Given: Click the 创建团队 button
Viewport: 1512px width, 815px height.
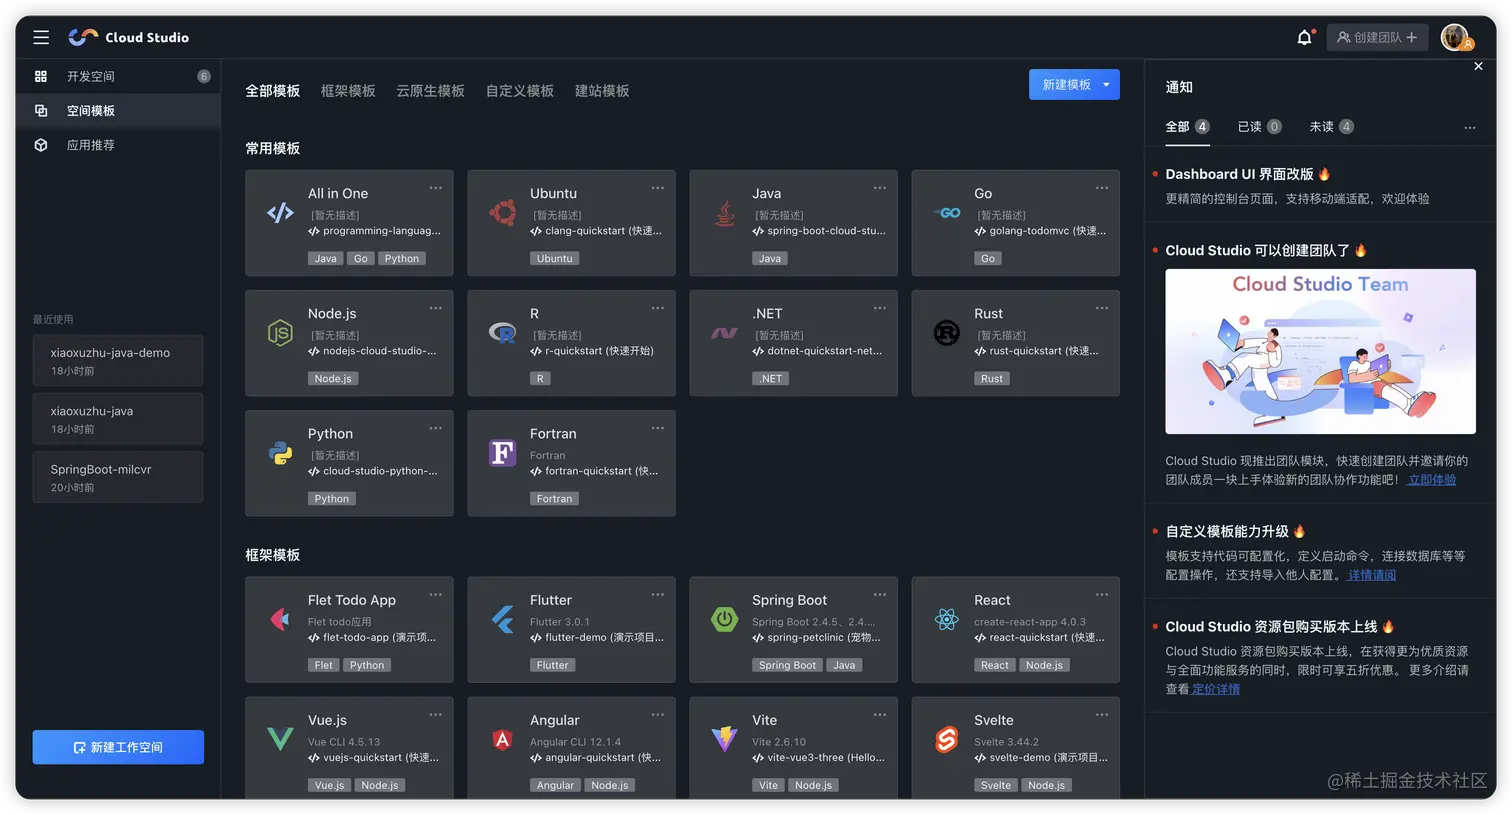Looking at the screenshot, I should 1377,37.
